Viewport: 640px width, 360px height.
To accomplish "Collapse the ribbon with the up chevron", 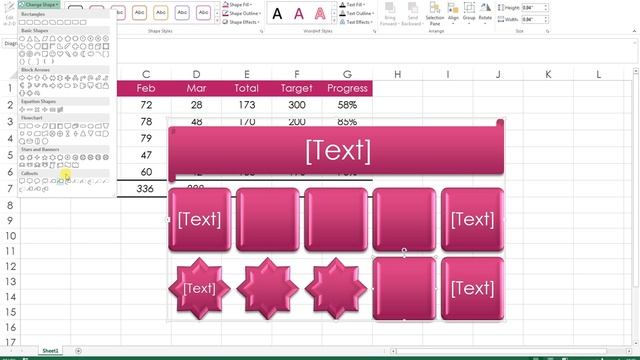I will coord(634,31).
